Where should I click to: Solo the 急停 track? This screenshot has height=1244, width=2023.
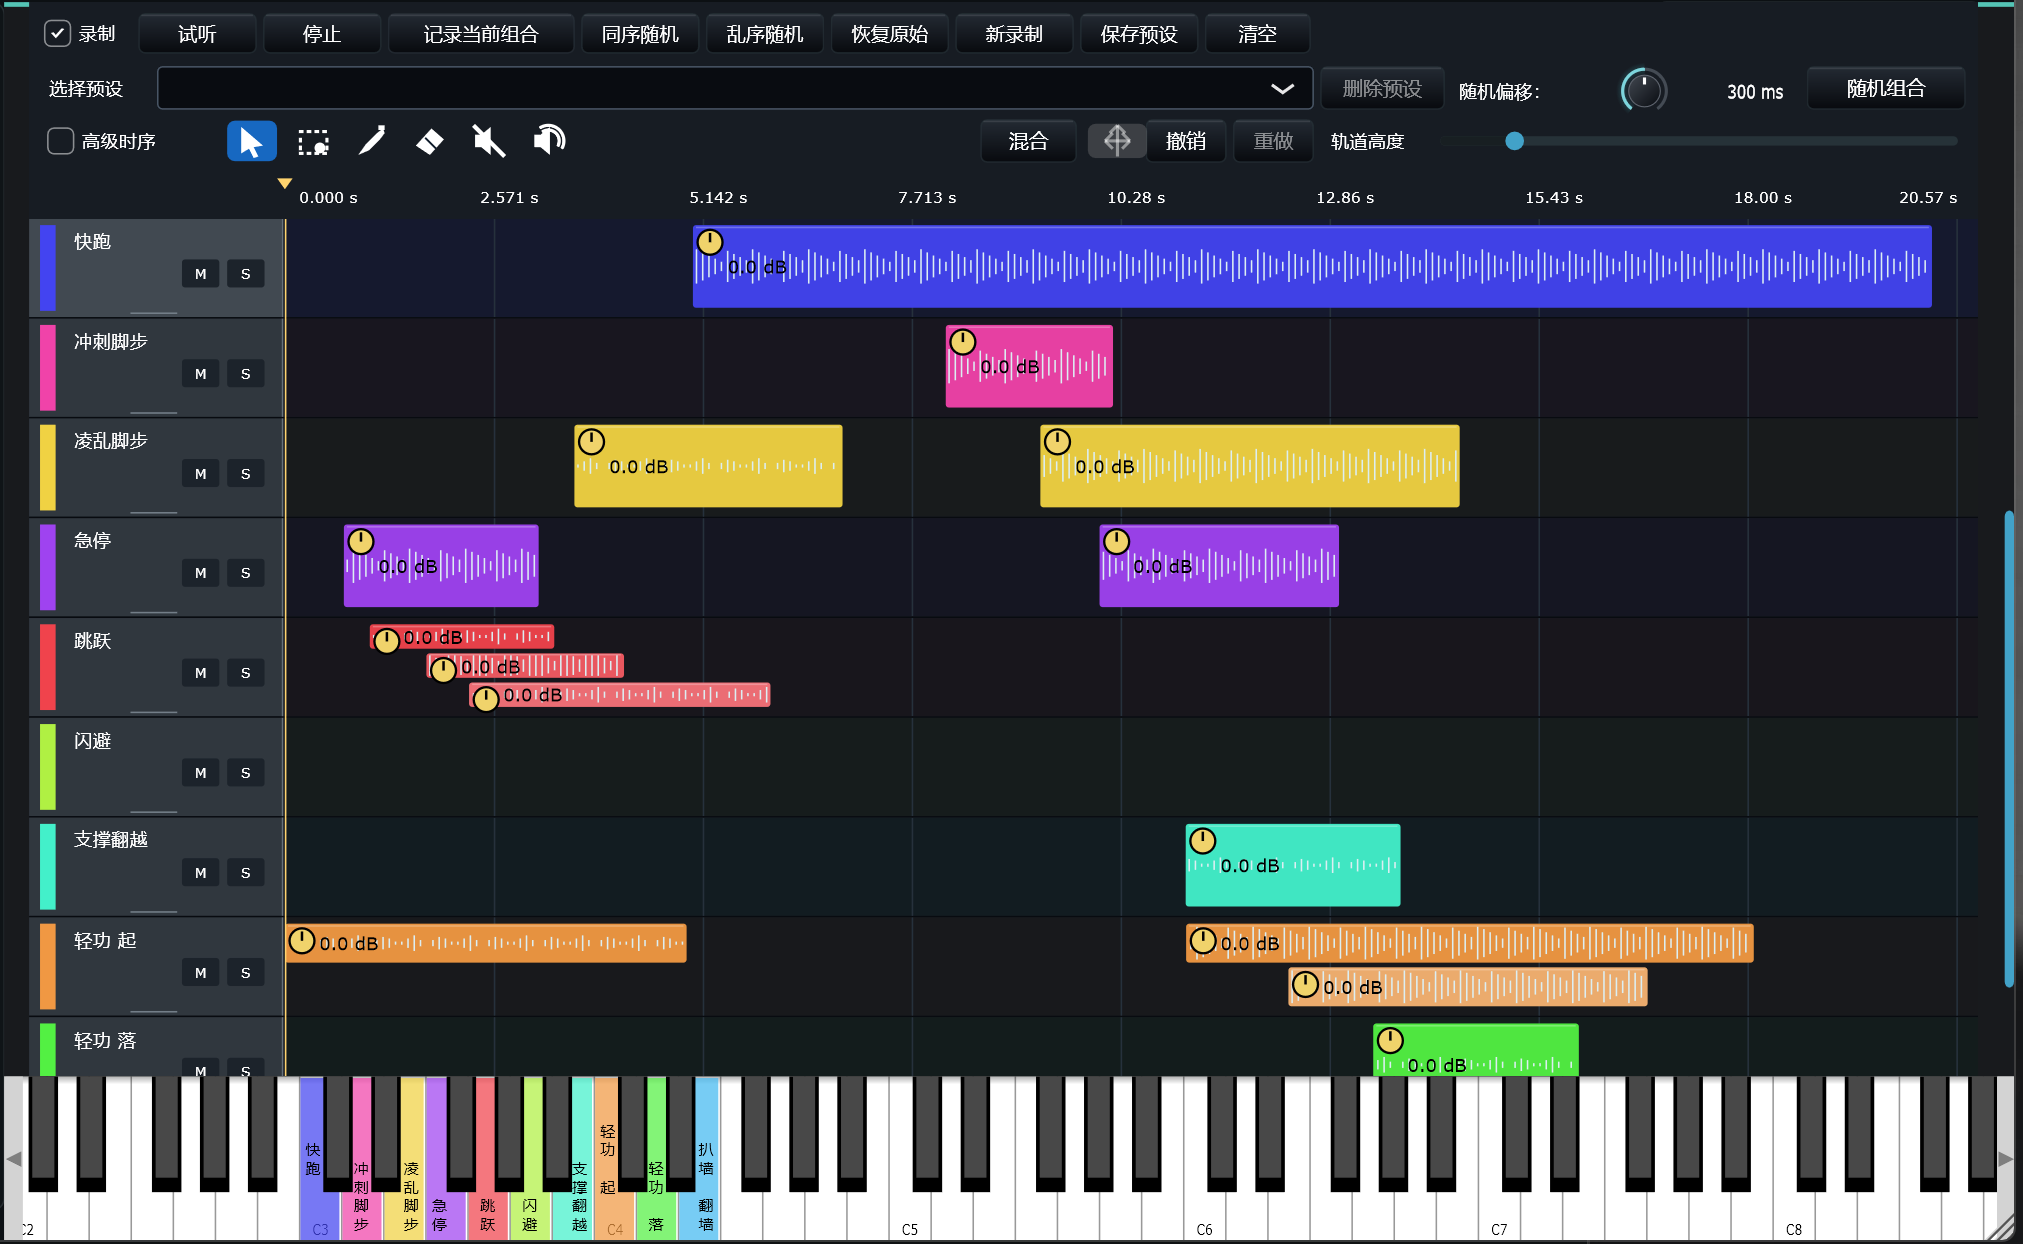click(x=246, y=573)
